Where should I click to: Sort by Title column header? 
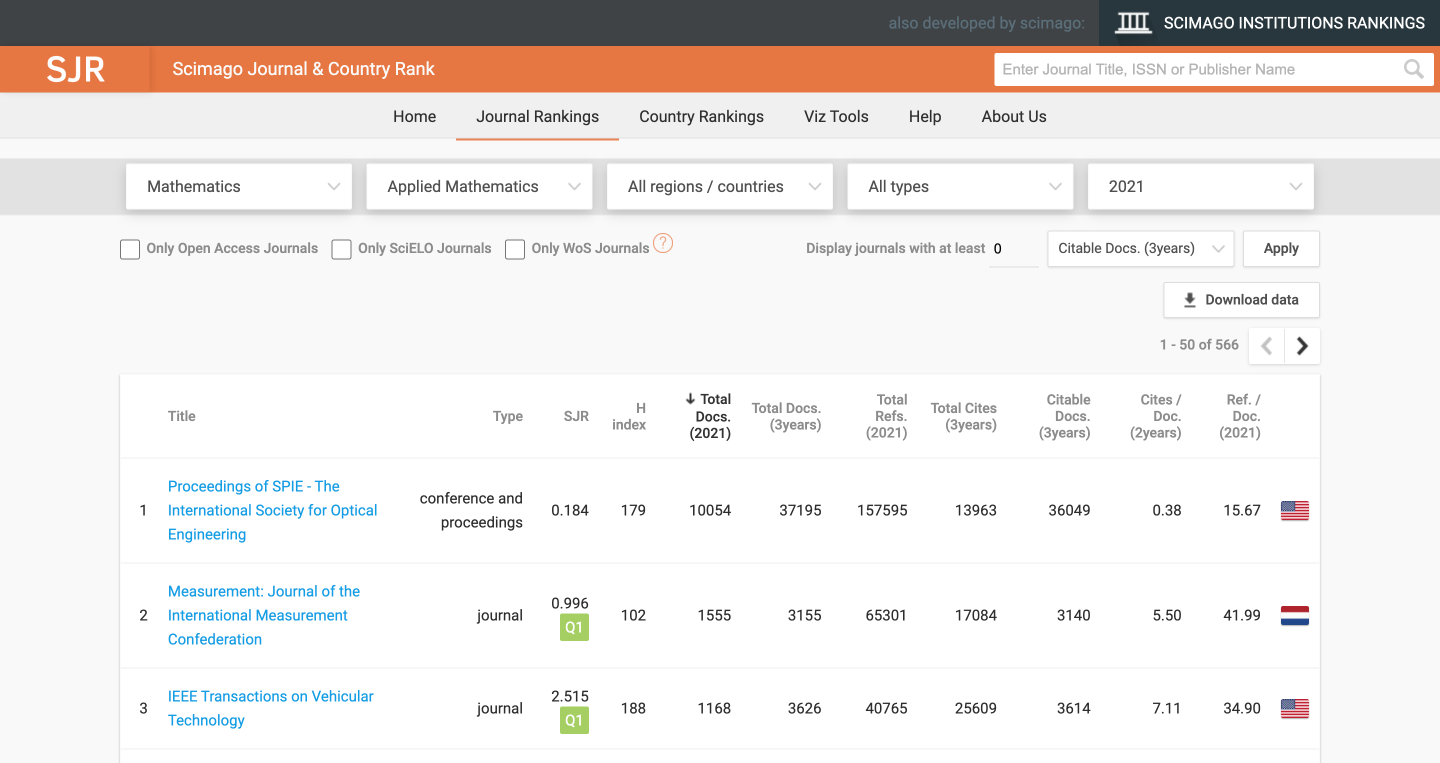(182, 416)
